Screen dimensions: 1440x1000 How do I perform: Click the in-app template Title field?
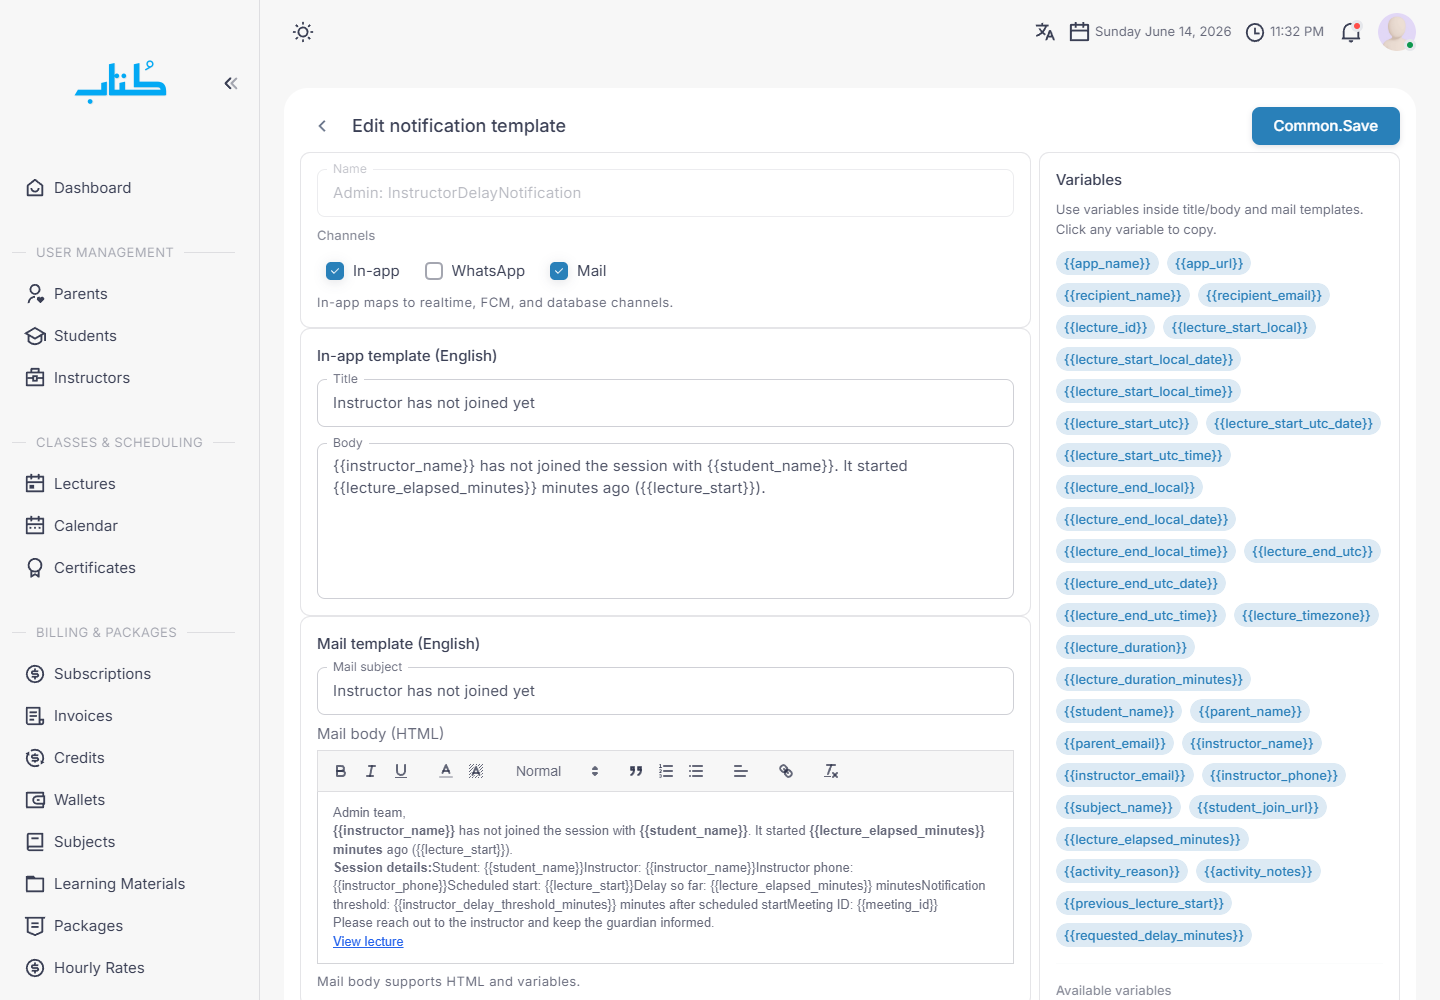click(x=665, y=403)
